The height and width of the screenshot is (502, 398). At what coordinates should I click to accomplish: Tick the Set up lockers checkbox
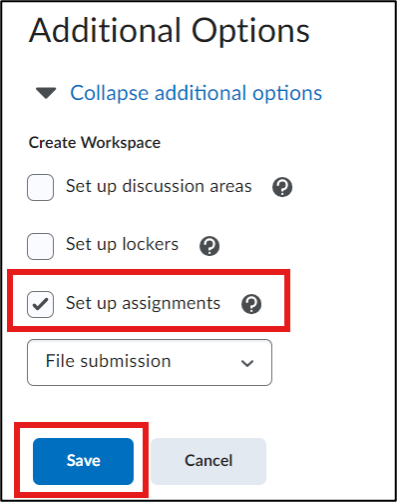40,246
